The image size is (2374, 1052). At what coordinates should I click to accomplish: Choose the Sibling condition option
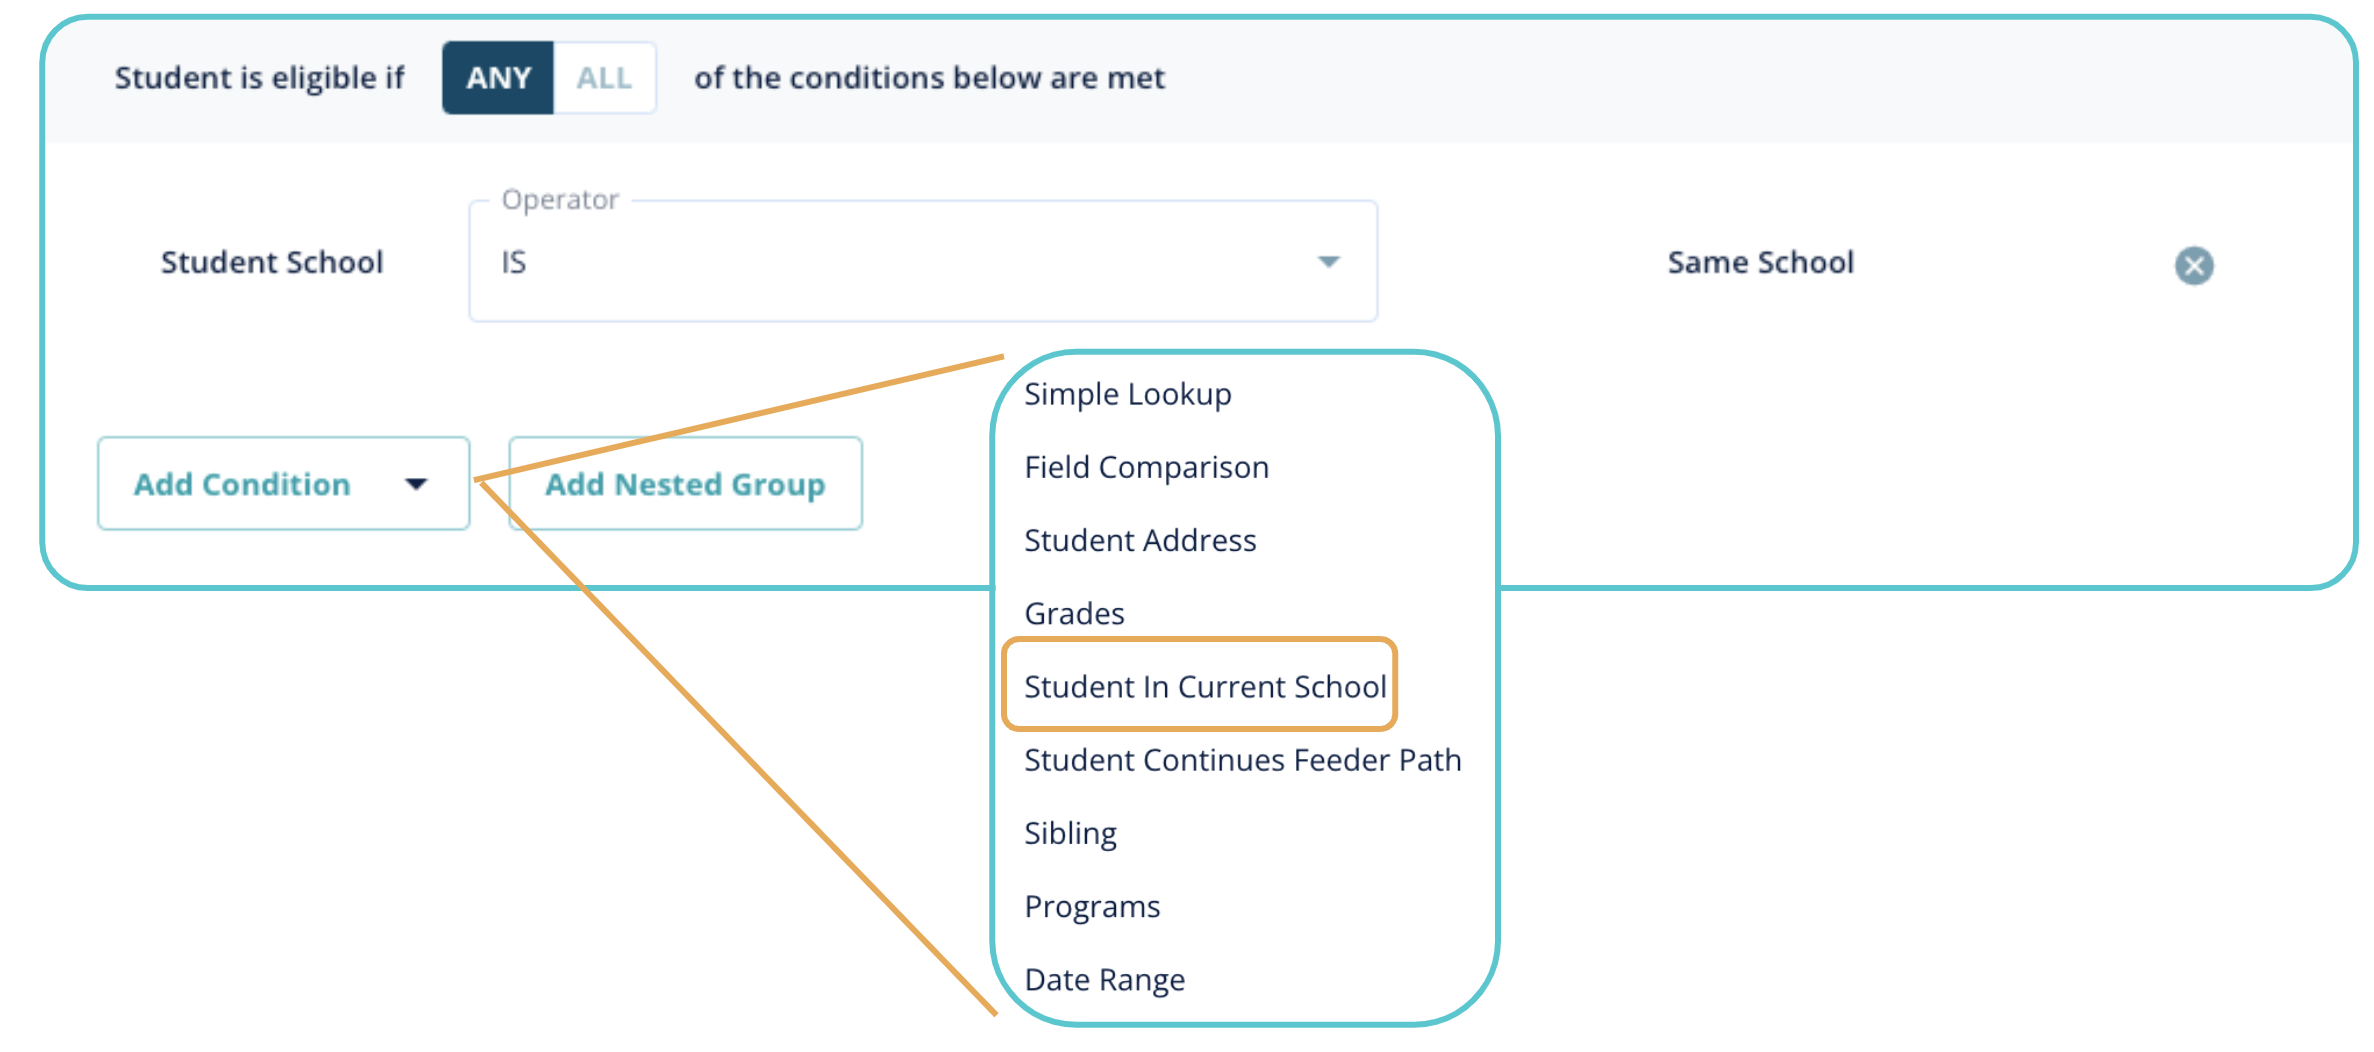pyautogui.click(x=1070, y=833)
